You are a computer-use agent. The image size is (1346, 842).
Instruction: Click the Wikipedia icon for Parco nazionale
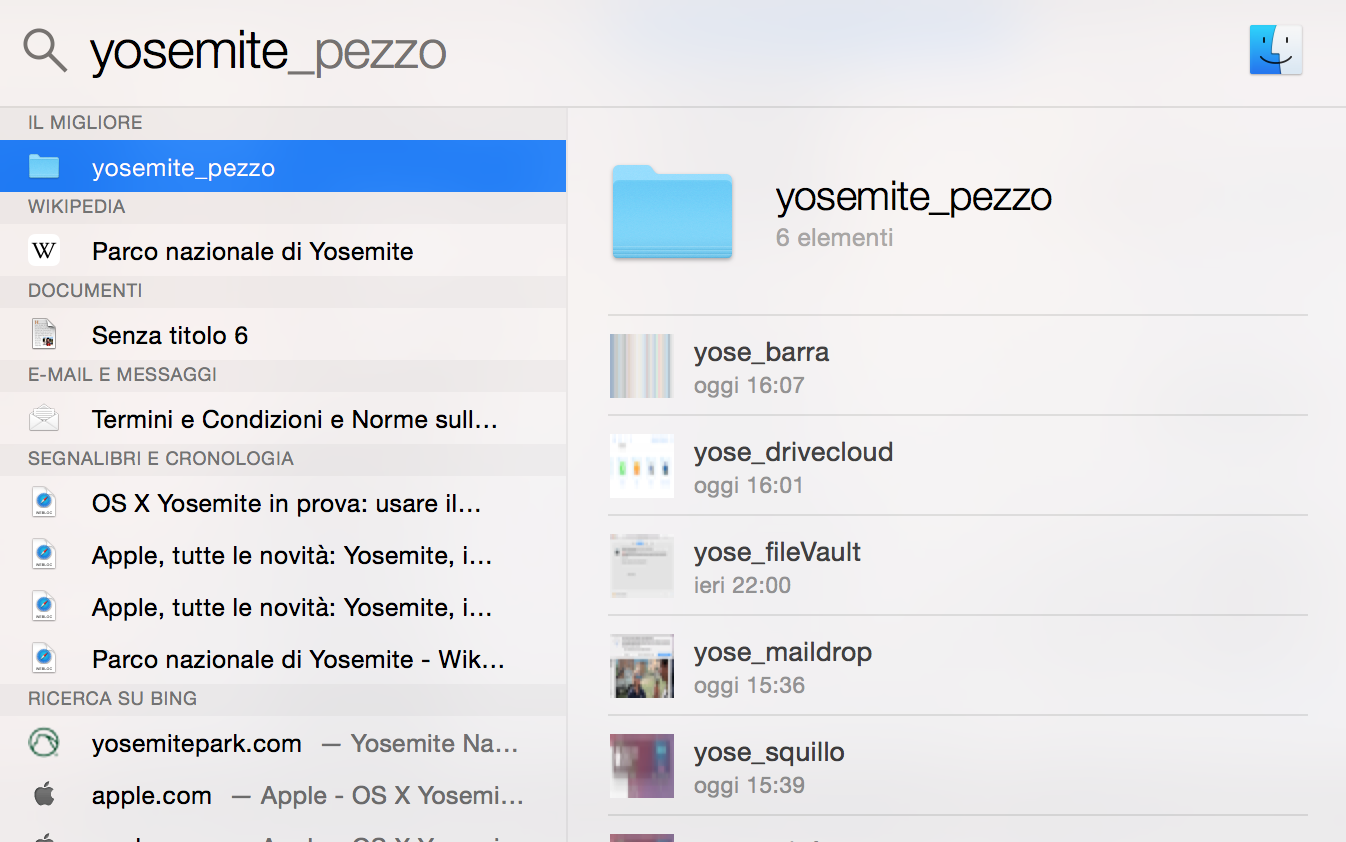point(44,251)
